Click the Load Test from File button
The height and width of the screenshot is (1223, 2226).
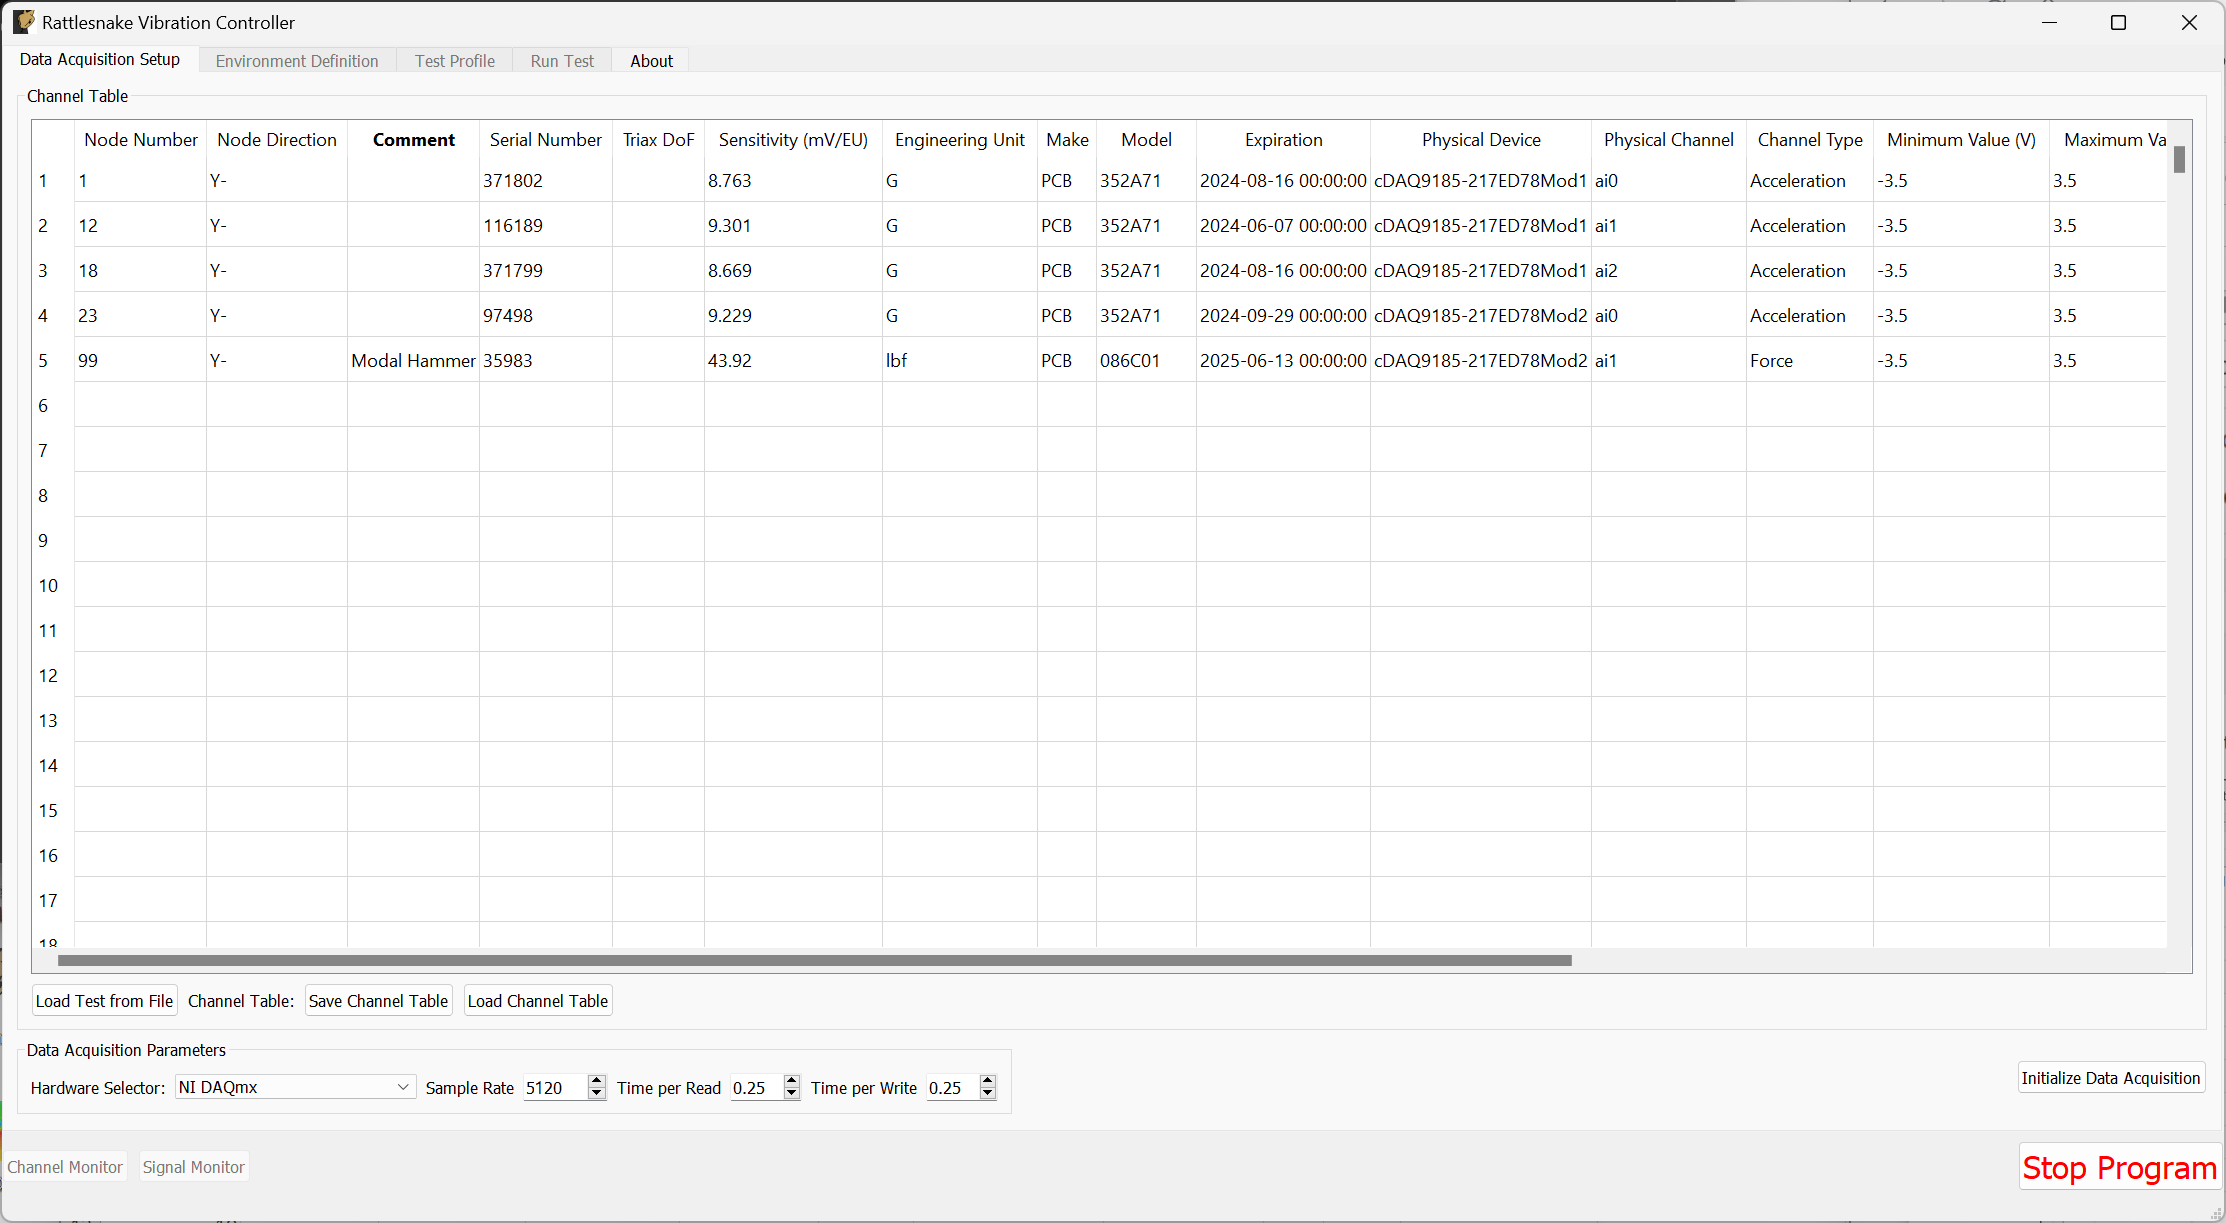tap(104, 1000)
